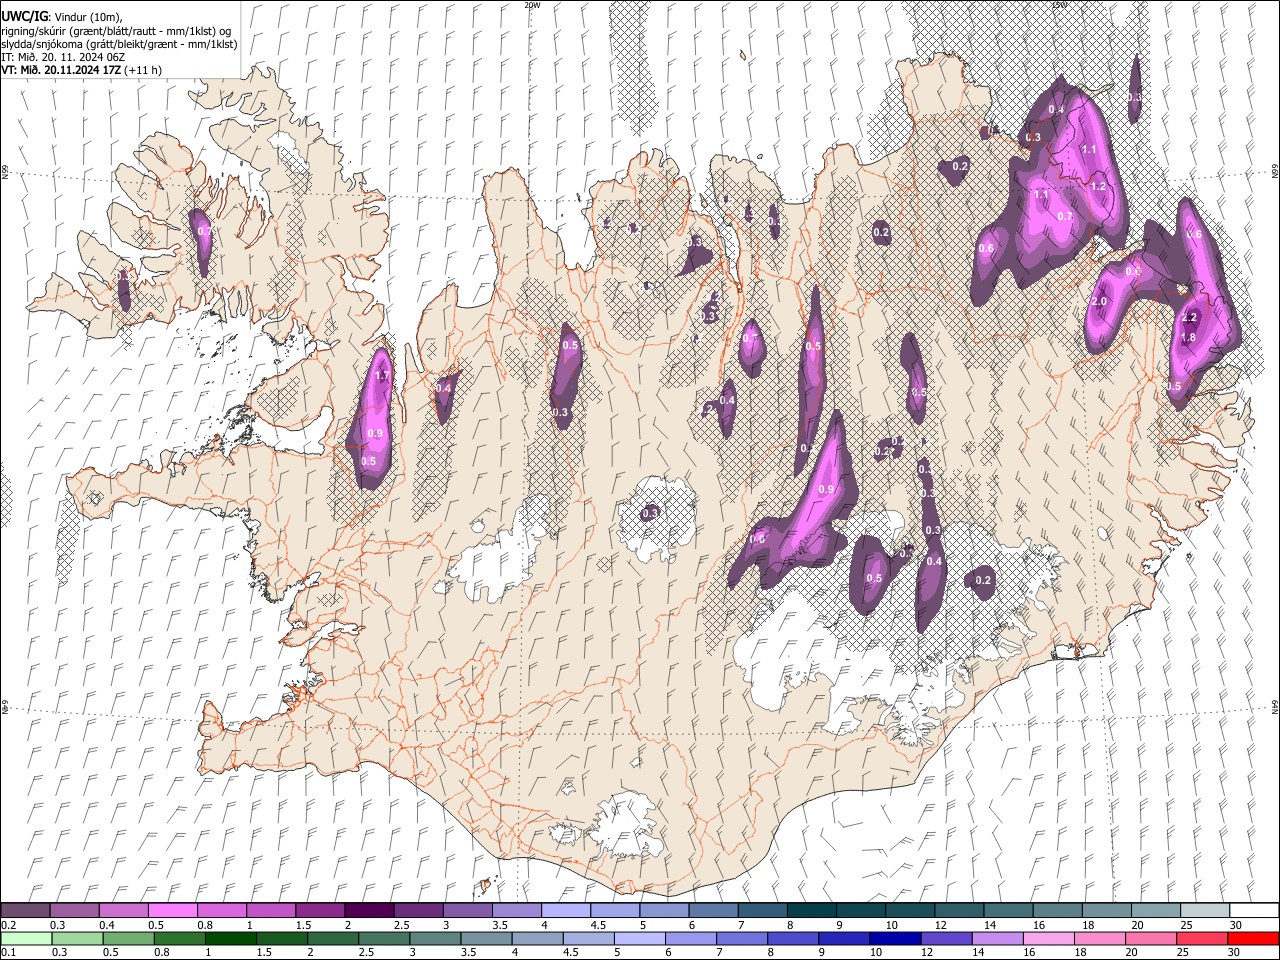Select the 'Vindur (10m)' header text
This screenshot has height=960, width=1280.
(88, 17)
